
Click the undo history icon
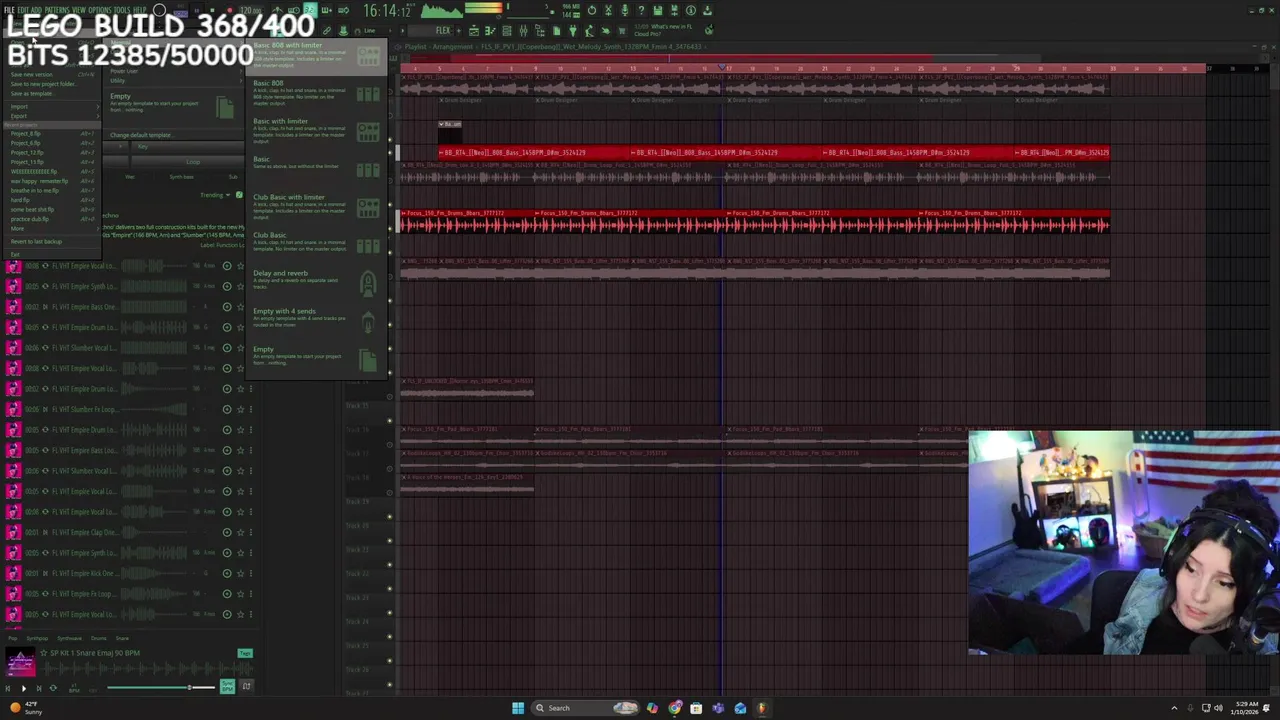point(592,10)
